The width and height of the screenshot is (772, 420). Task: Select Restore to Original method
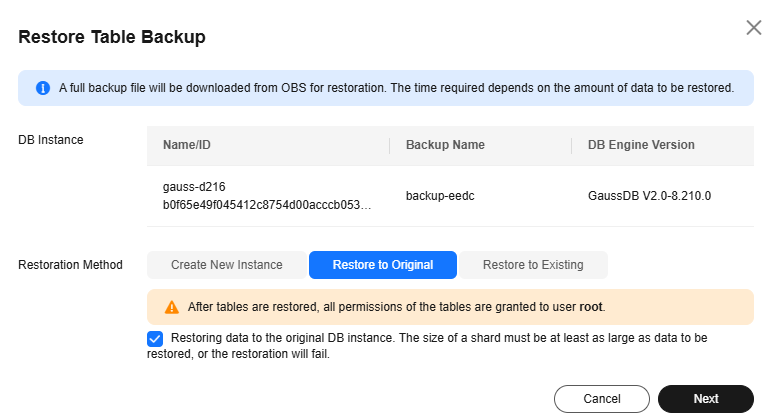click(383, 265)
